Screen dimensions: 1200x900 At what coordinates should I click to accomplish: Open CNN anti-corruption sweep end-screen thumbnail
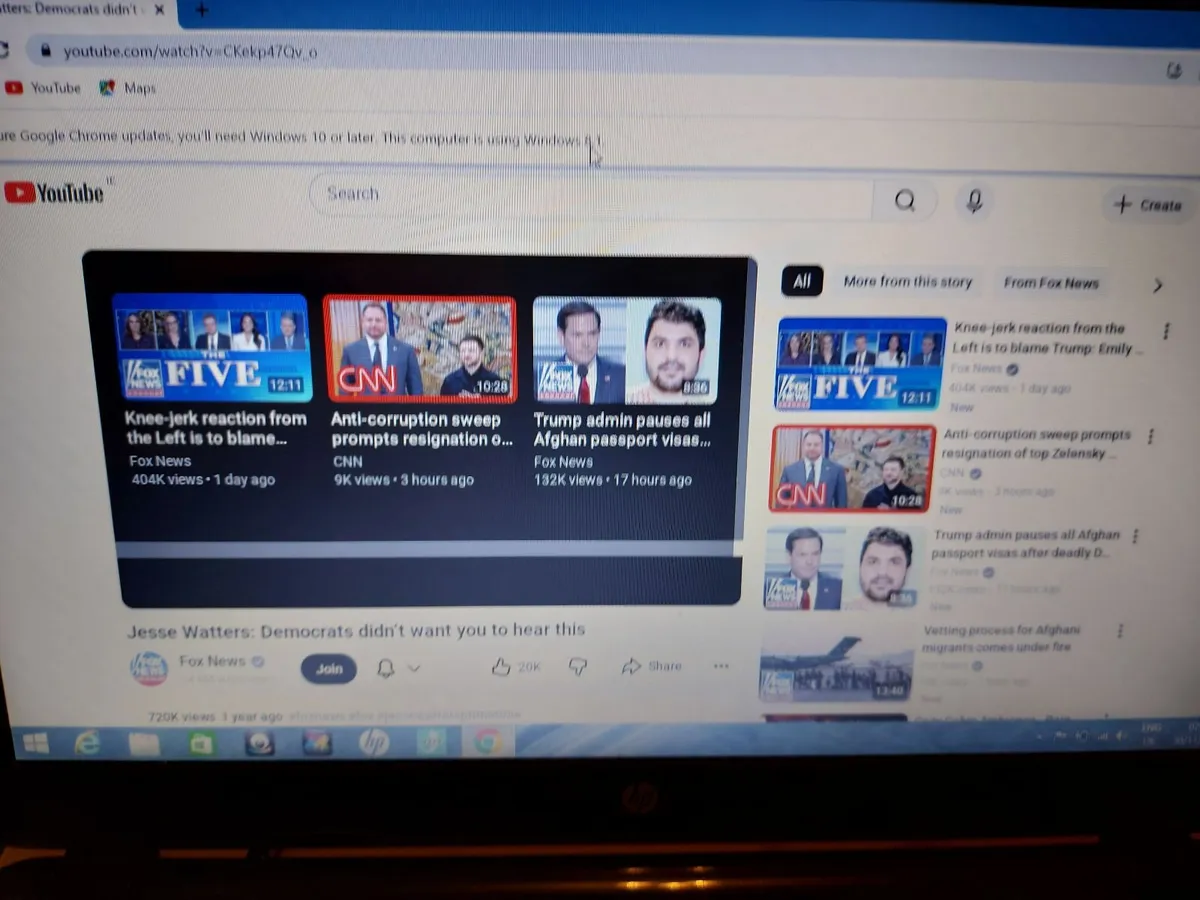pos(419,349)
